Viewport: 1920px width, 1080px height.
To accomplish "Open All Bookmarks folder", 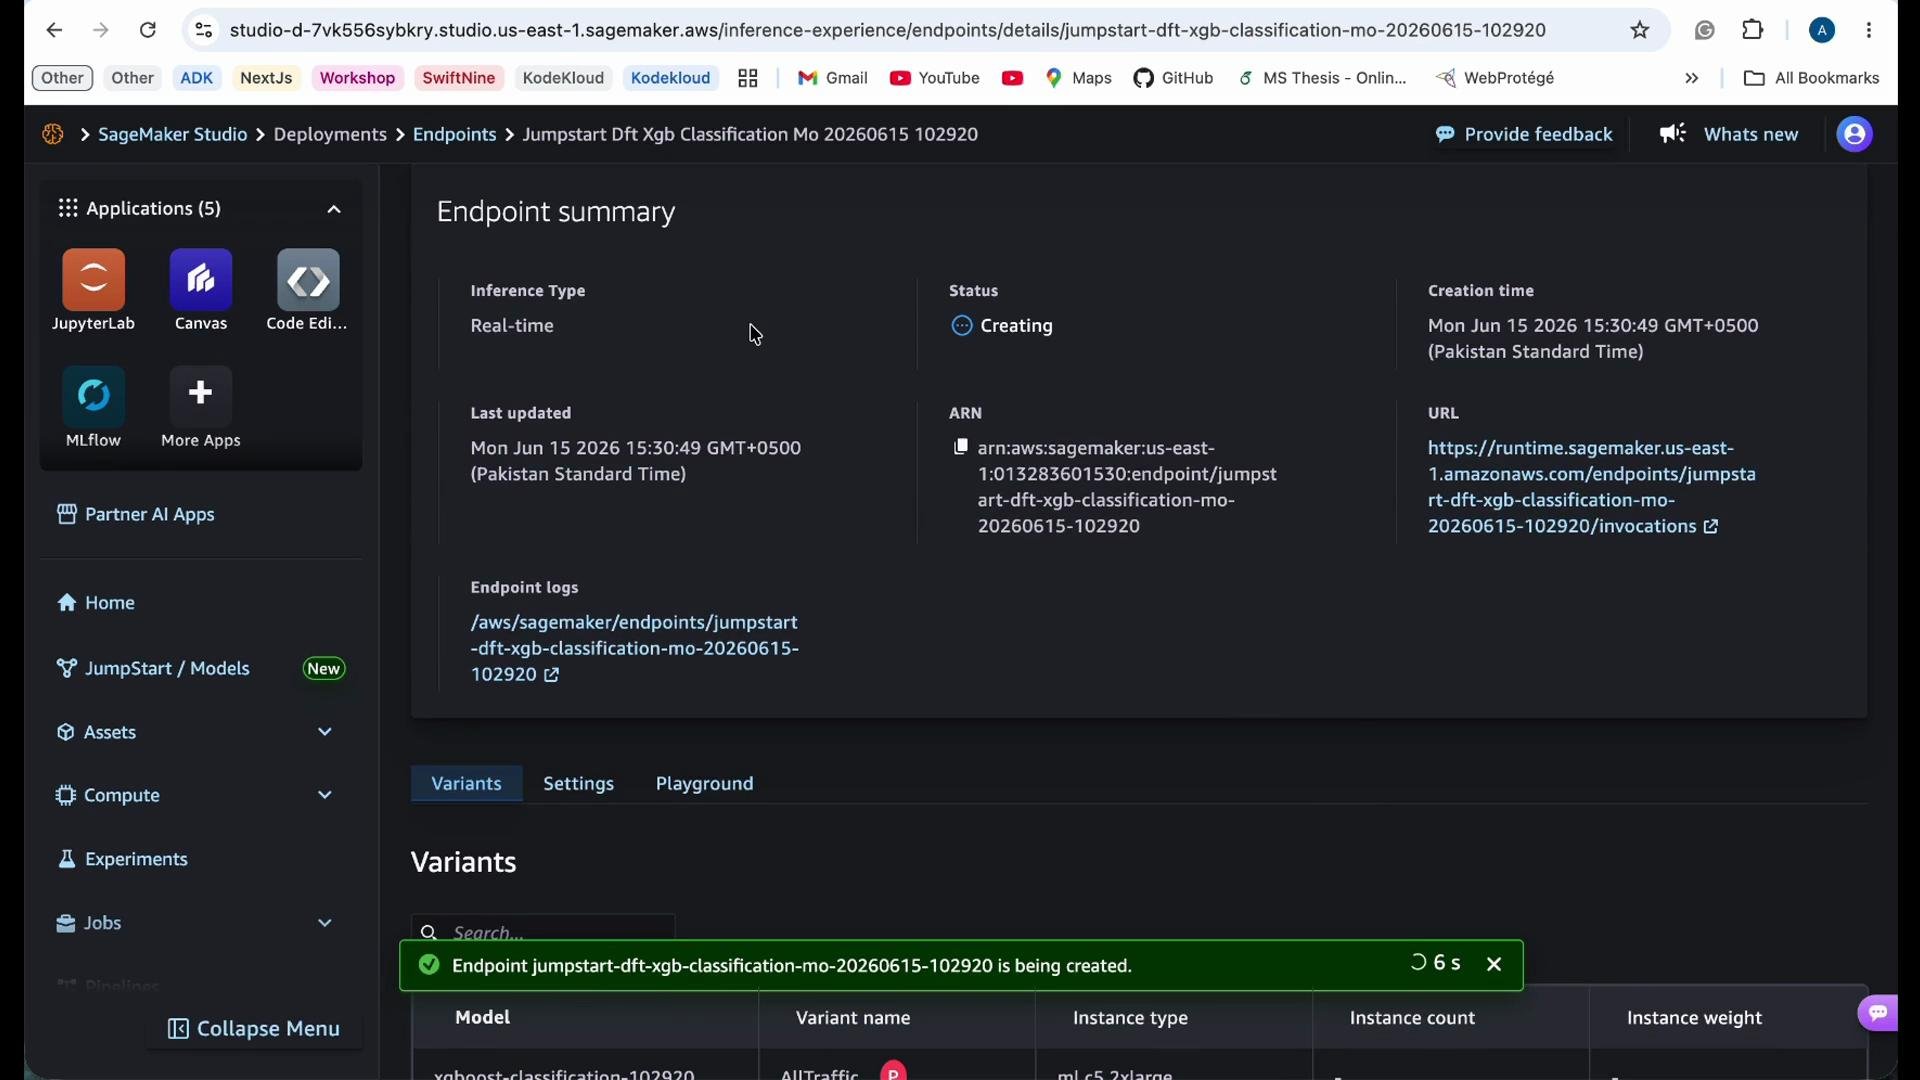I will click(x=1811, y=78).
